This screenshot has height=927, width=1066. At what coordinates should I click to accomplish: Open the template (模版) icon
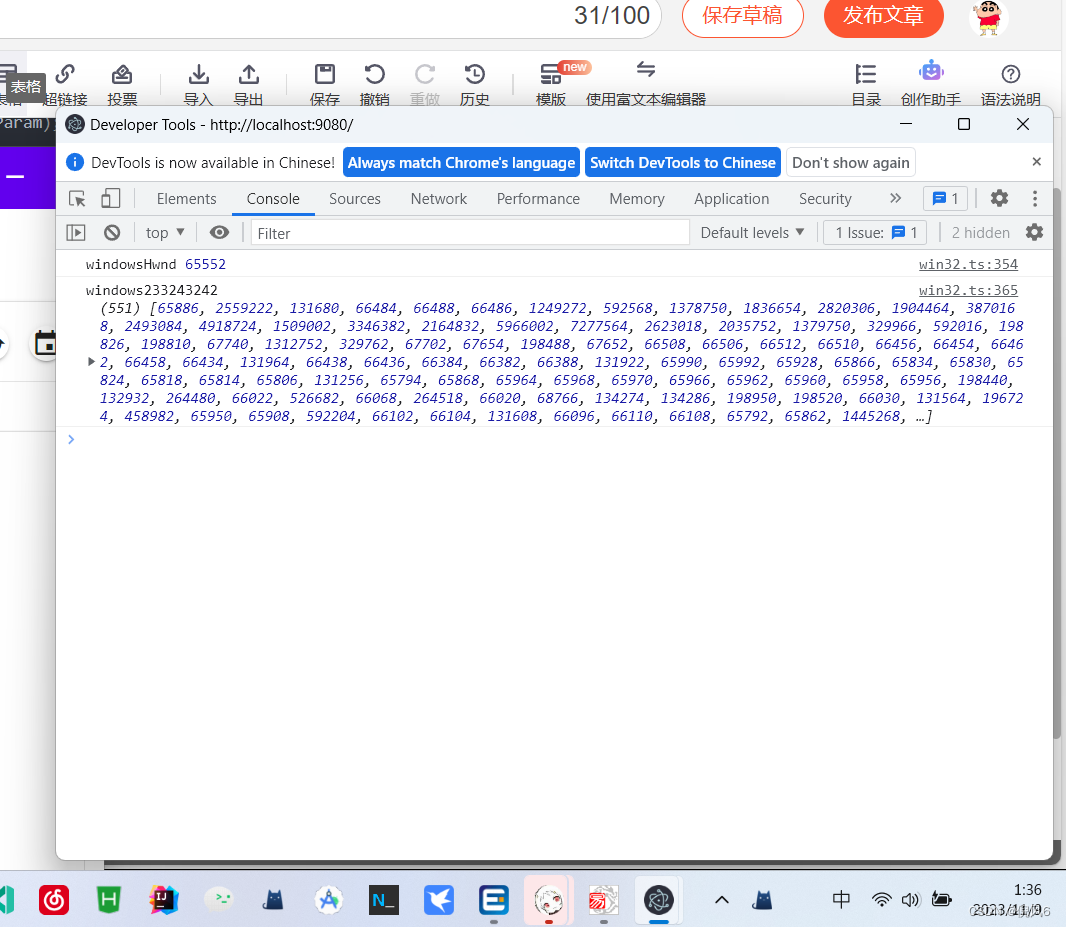[551, 84]
